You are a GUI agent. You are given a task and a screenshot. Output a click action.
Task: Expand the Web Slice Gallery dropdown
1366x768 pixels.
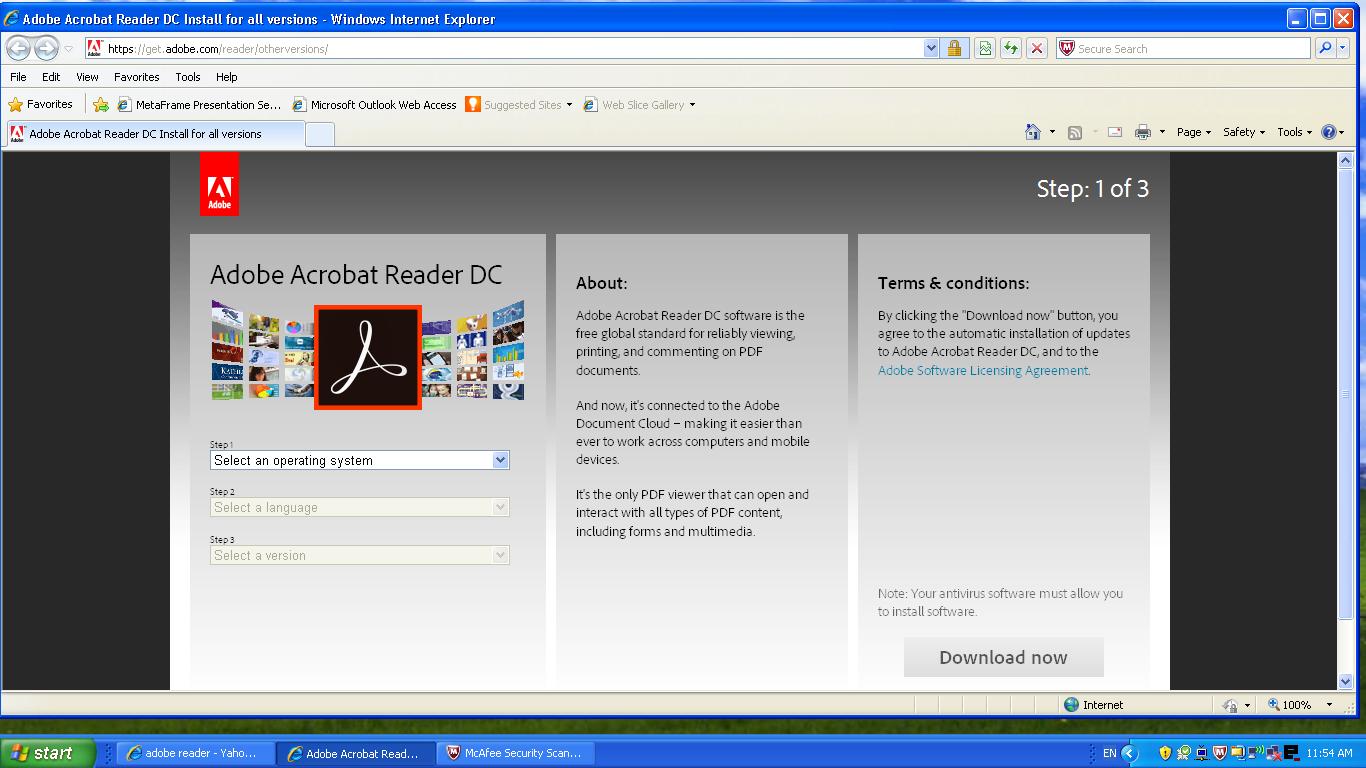click(x=692, y=104)
